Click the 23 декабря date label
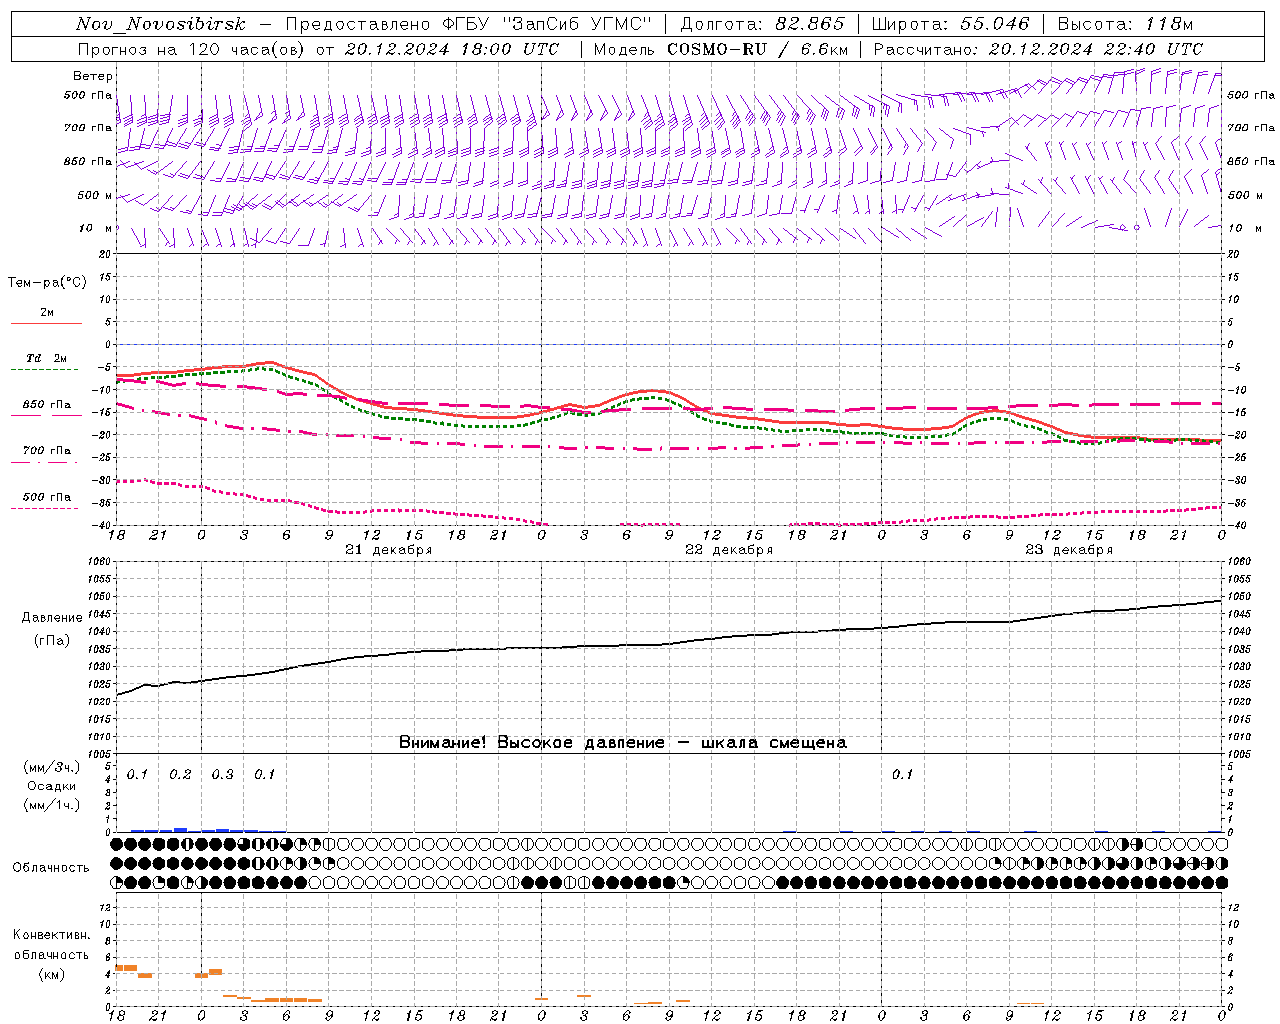This screenshot has height=1024, width=1280. pos(1069,550)
